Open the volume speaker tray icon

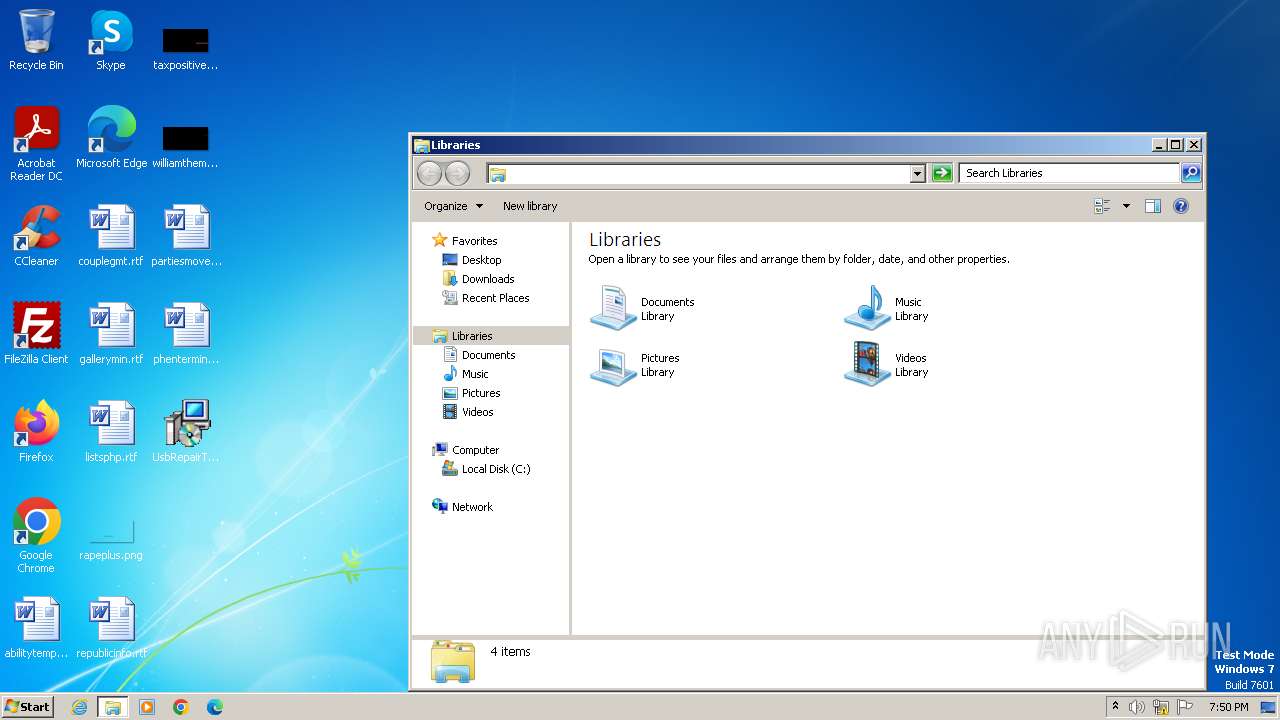[x=1137, y=707]
